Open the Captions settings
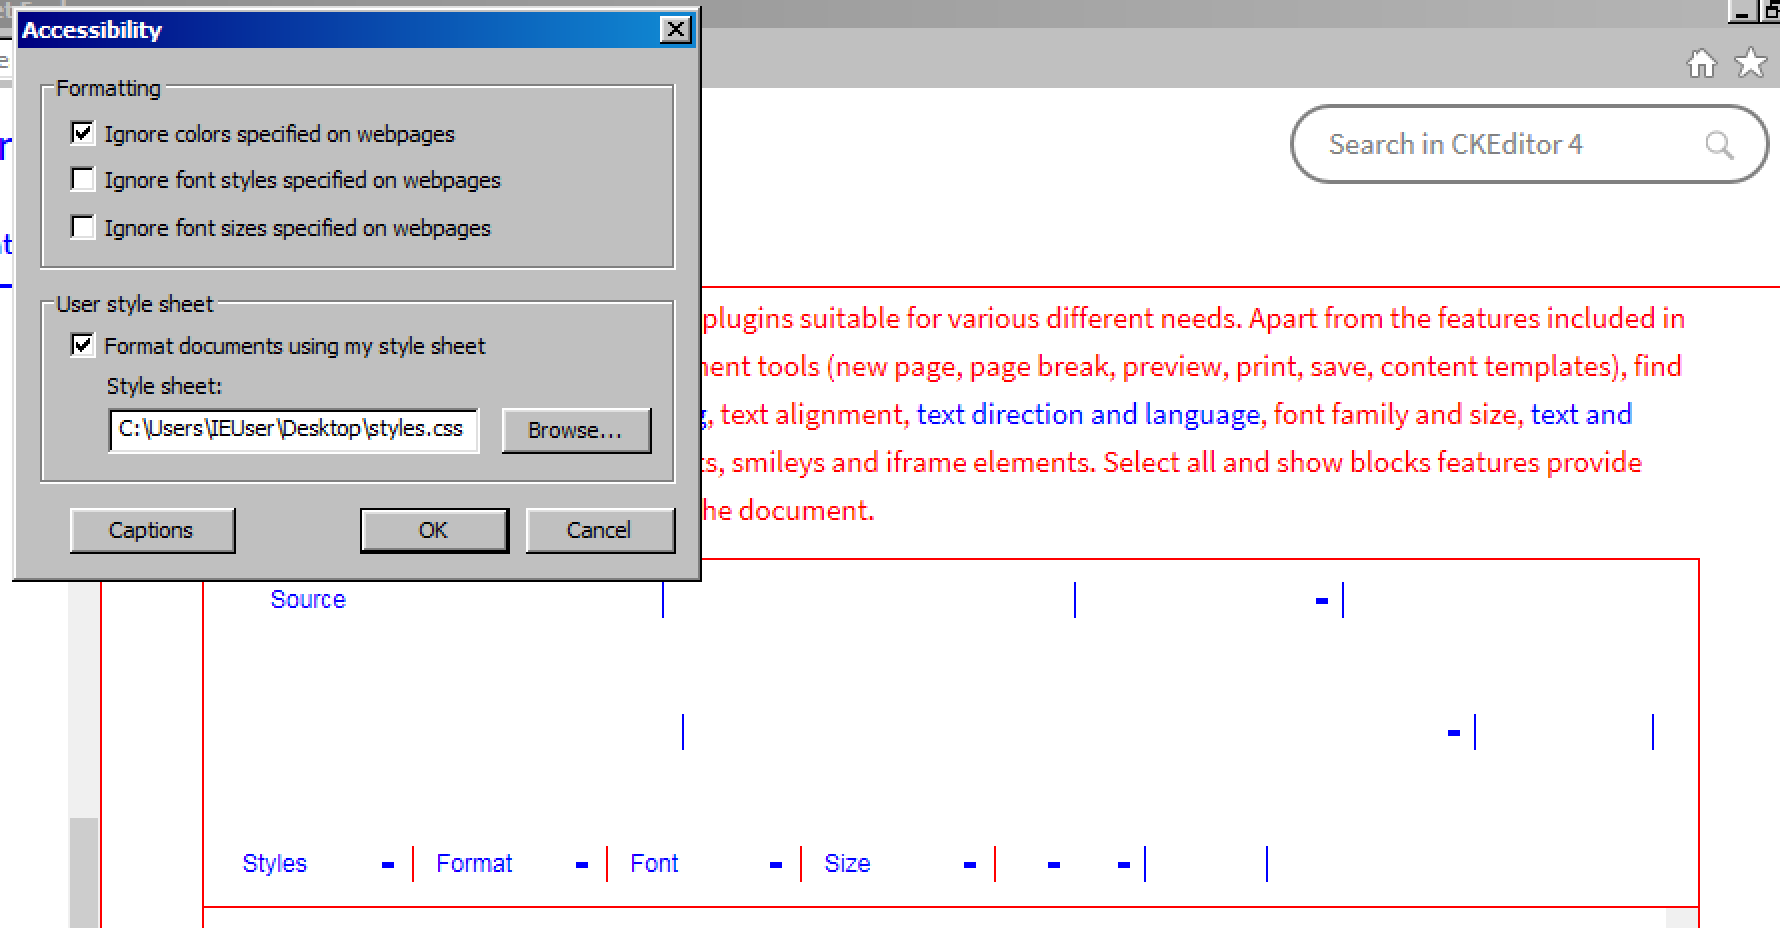This screenshot has width=1780, height=928. (x=152, y=530)
